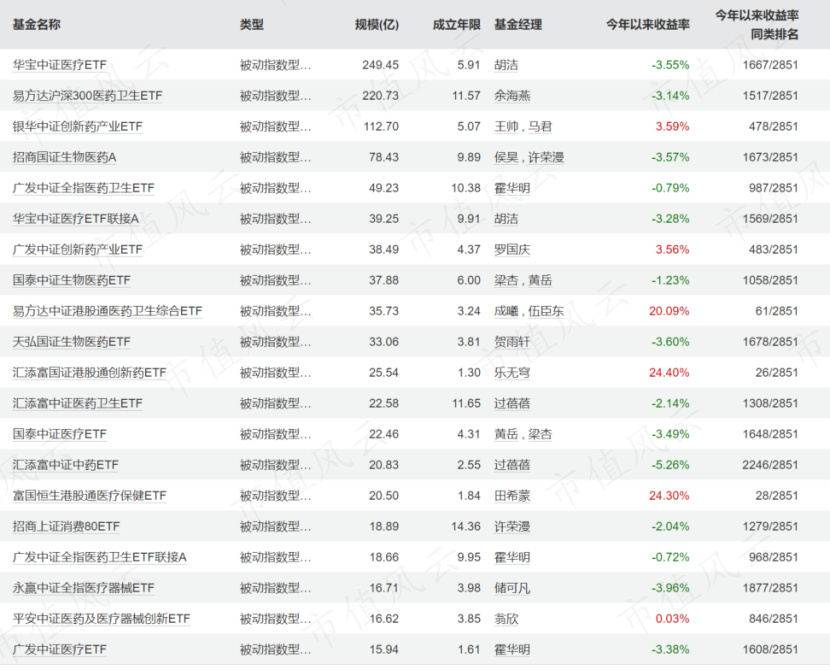Open fund link 广发中证全指医药卫生ETF

(84, 188)
